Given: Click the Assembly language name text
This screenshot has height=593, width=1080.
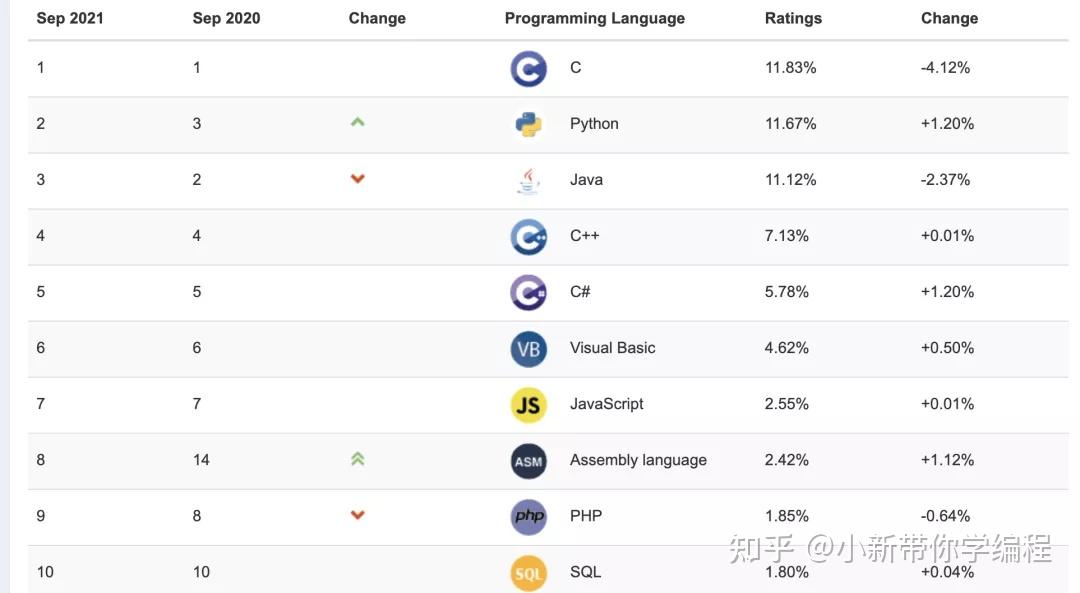Looking at the screenshot, I should [x=638, y=460].
